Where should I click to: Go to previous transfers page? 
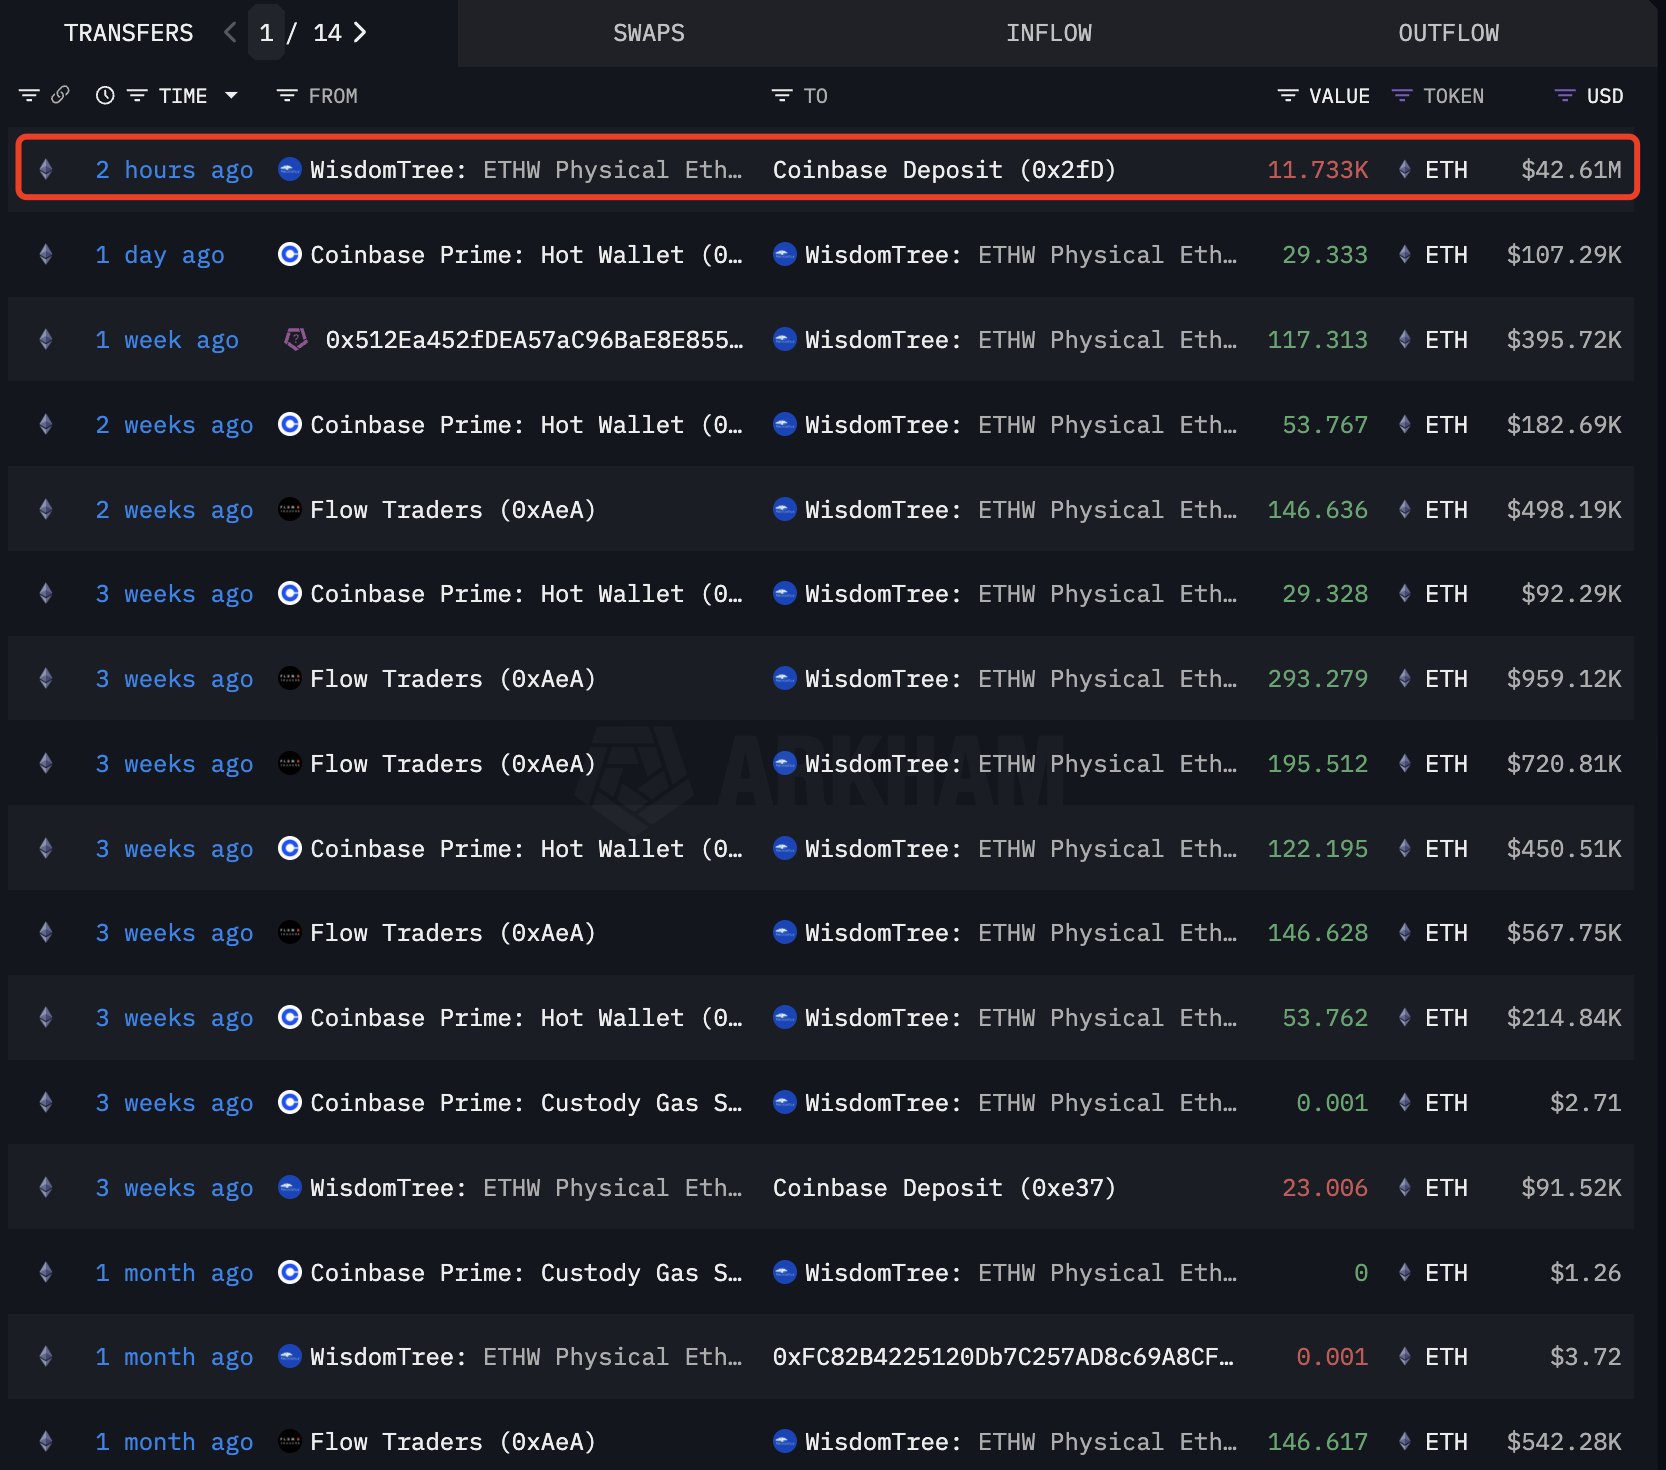point(230,33)
